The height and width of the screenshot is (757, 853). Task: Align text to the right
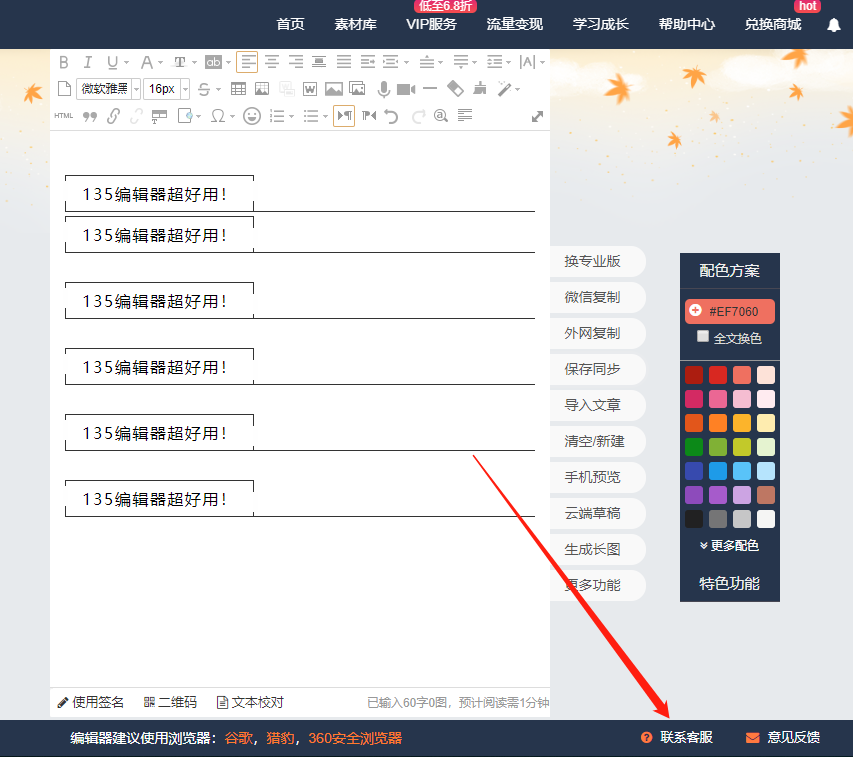[x=296, y=62]
